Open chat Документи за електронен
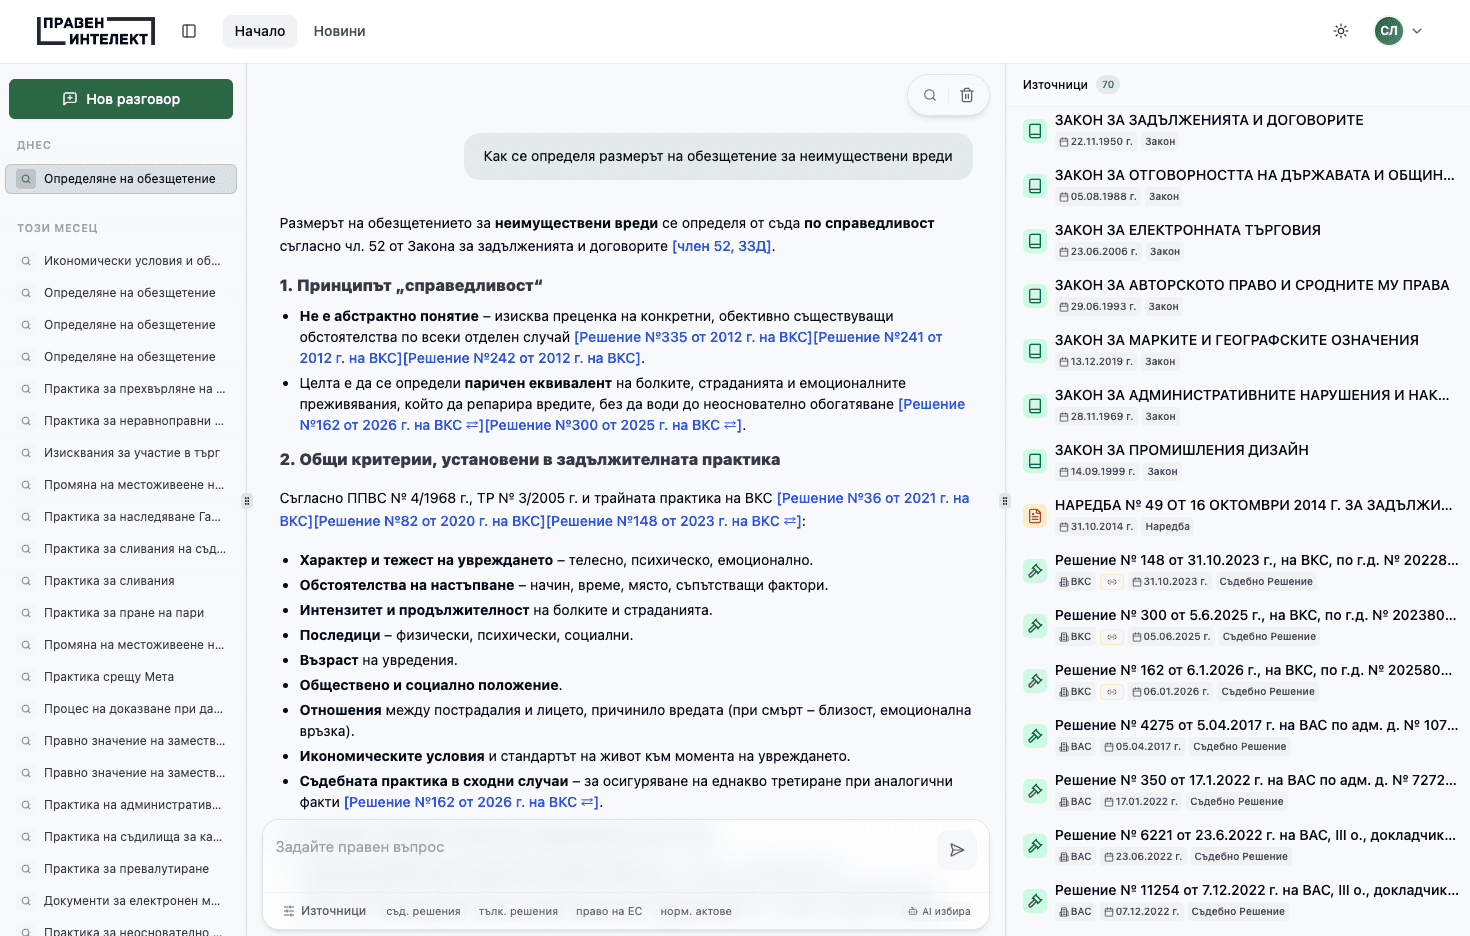The width and height of the screenshot is (1470, 936). click(x=121, y=901)
